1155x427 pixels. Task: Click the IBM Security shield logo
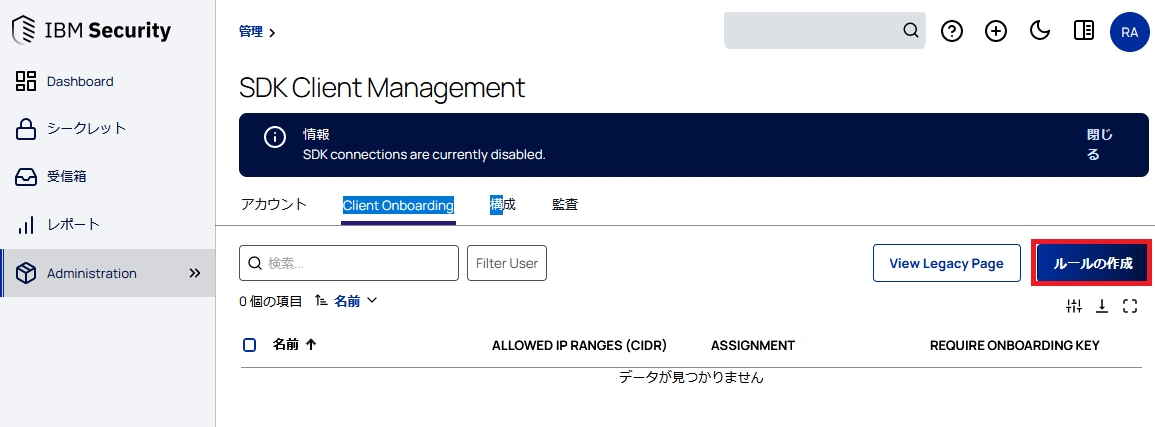(x=26, y=30)
